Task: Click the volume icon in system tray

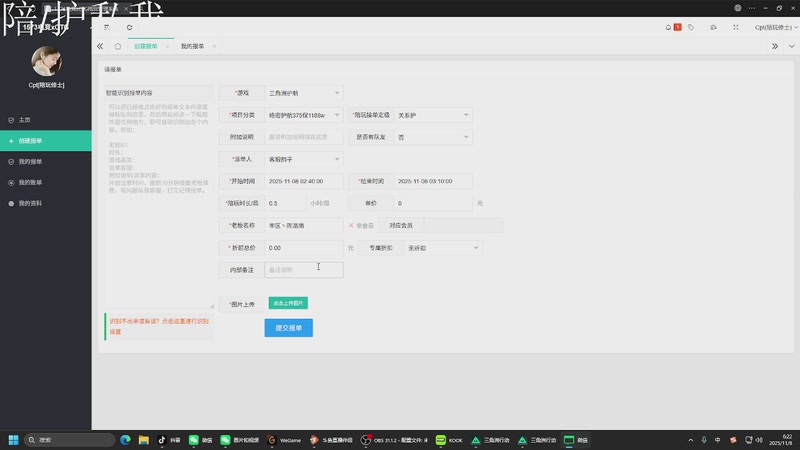Action: [x=759, y=440]
